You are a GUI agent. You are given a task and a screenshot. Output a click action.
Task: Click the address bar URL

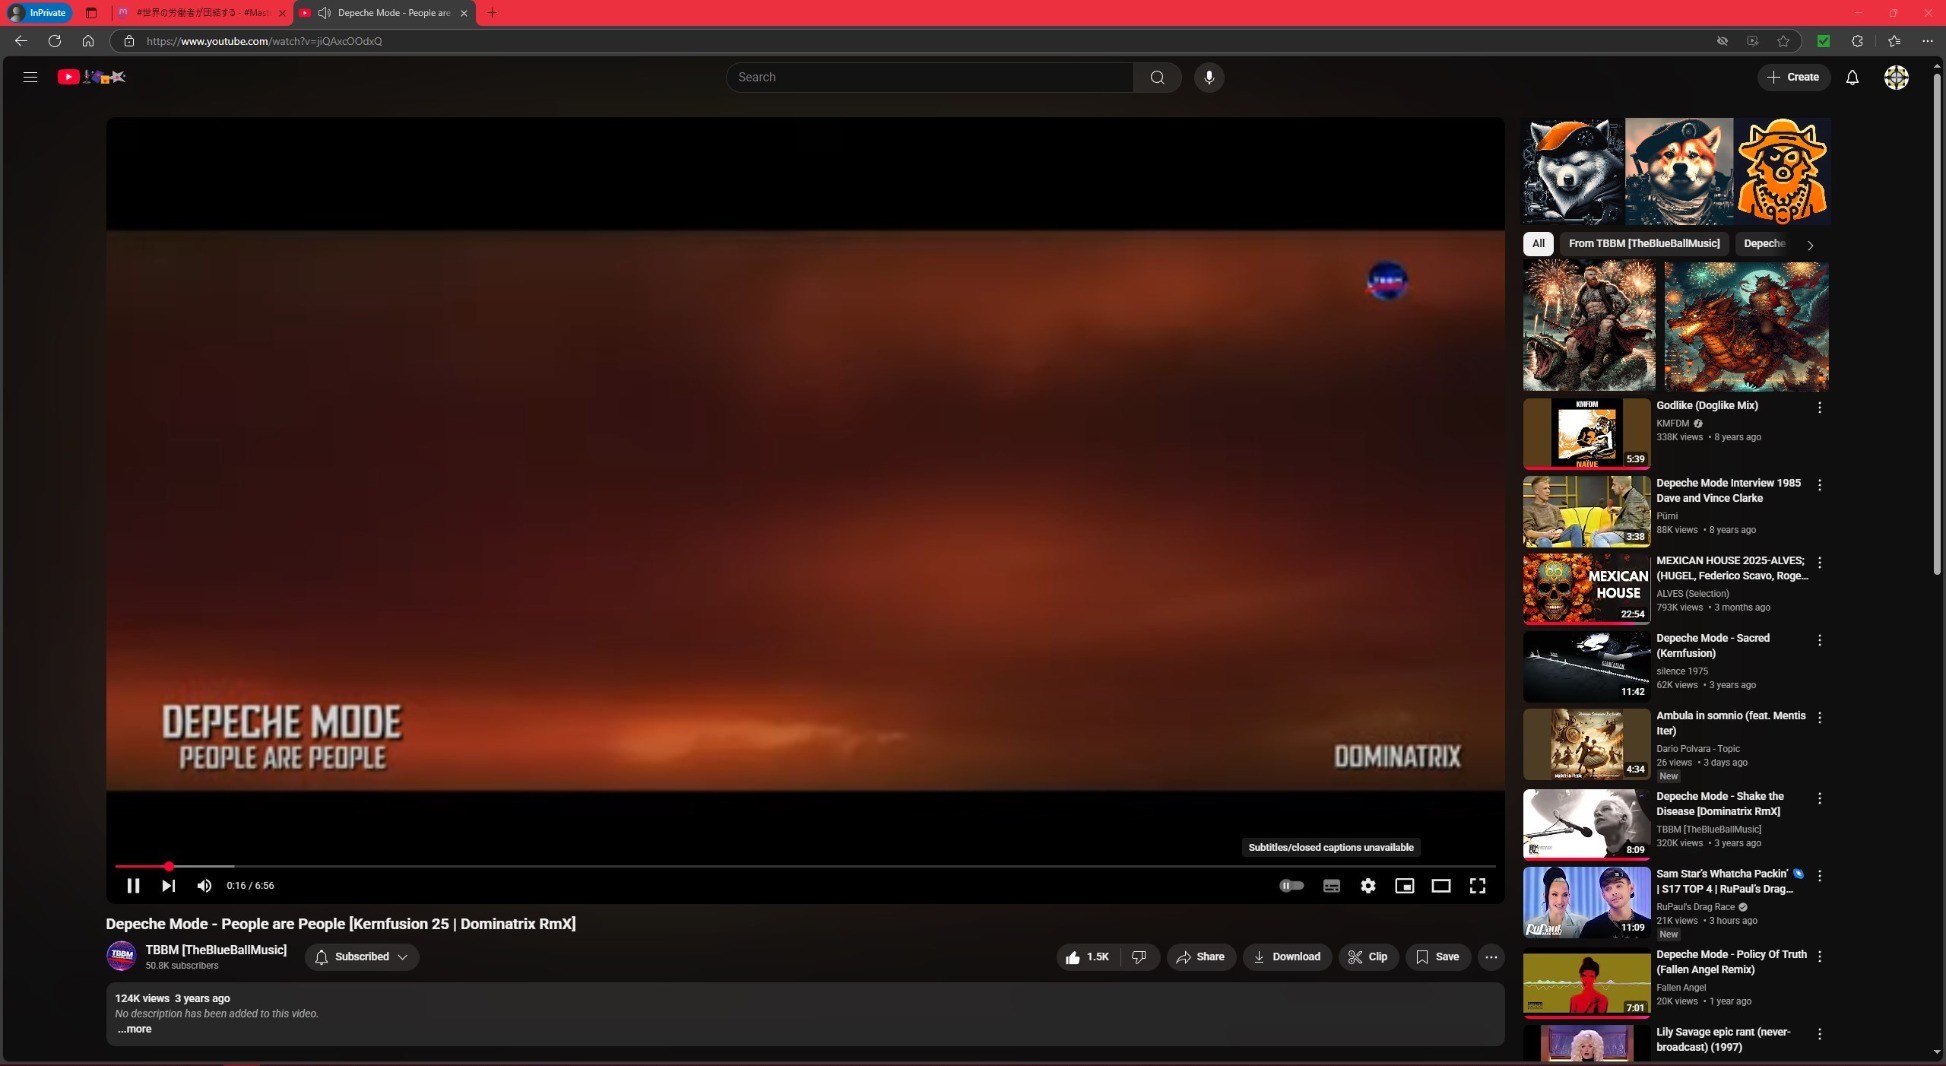pyautogui.click(x=264, y=41)
